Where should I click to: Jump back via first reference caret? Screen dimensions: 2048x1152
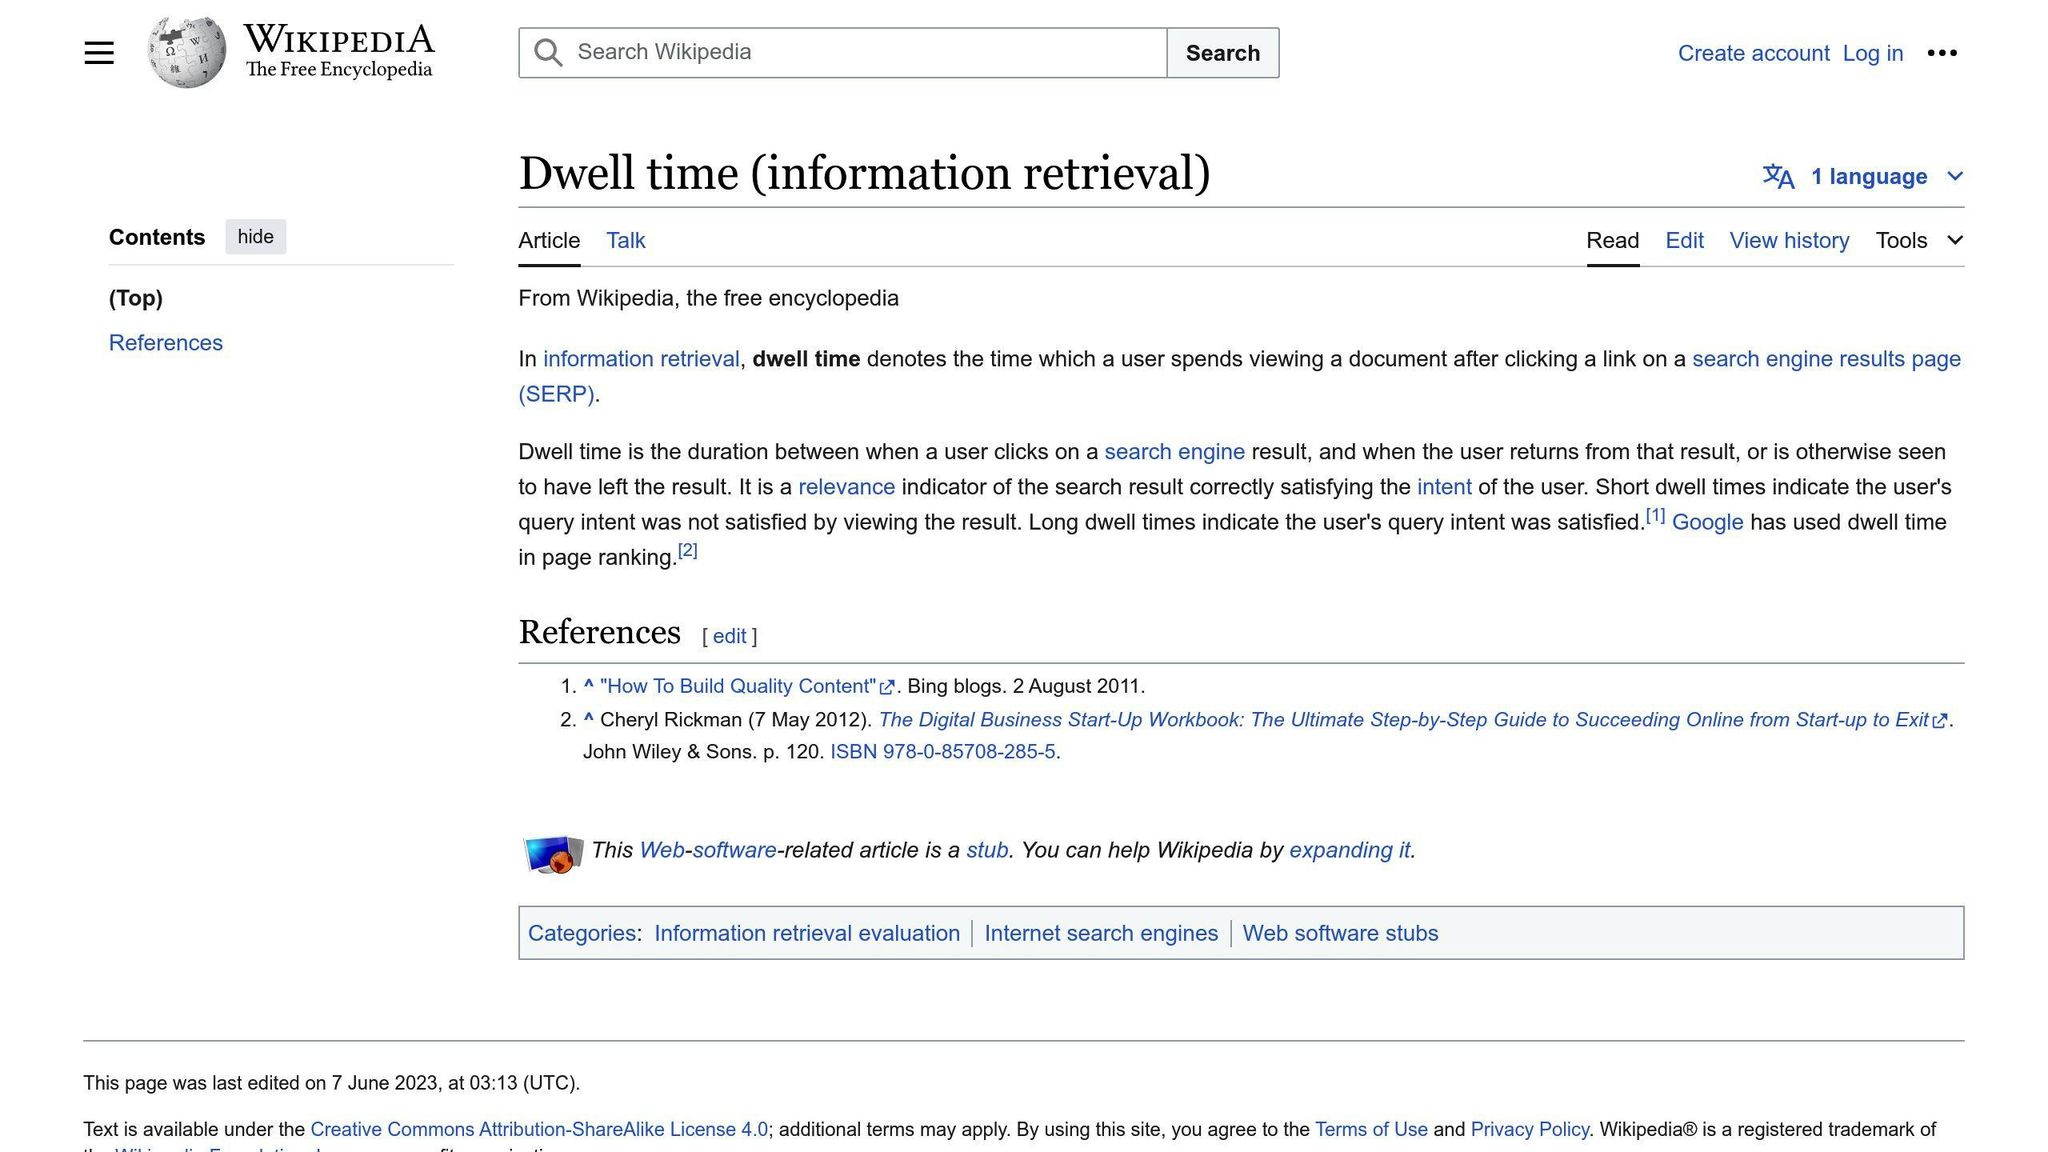(589, 686)
